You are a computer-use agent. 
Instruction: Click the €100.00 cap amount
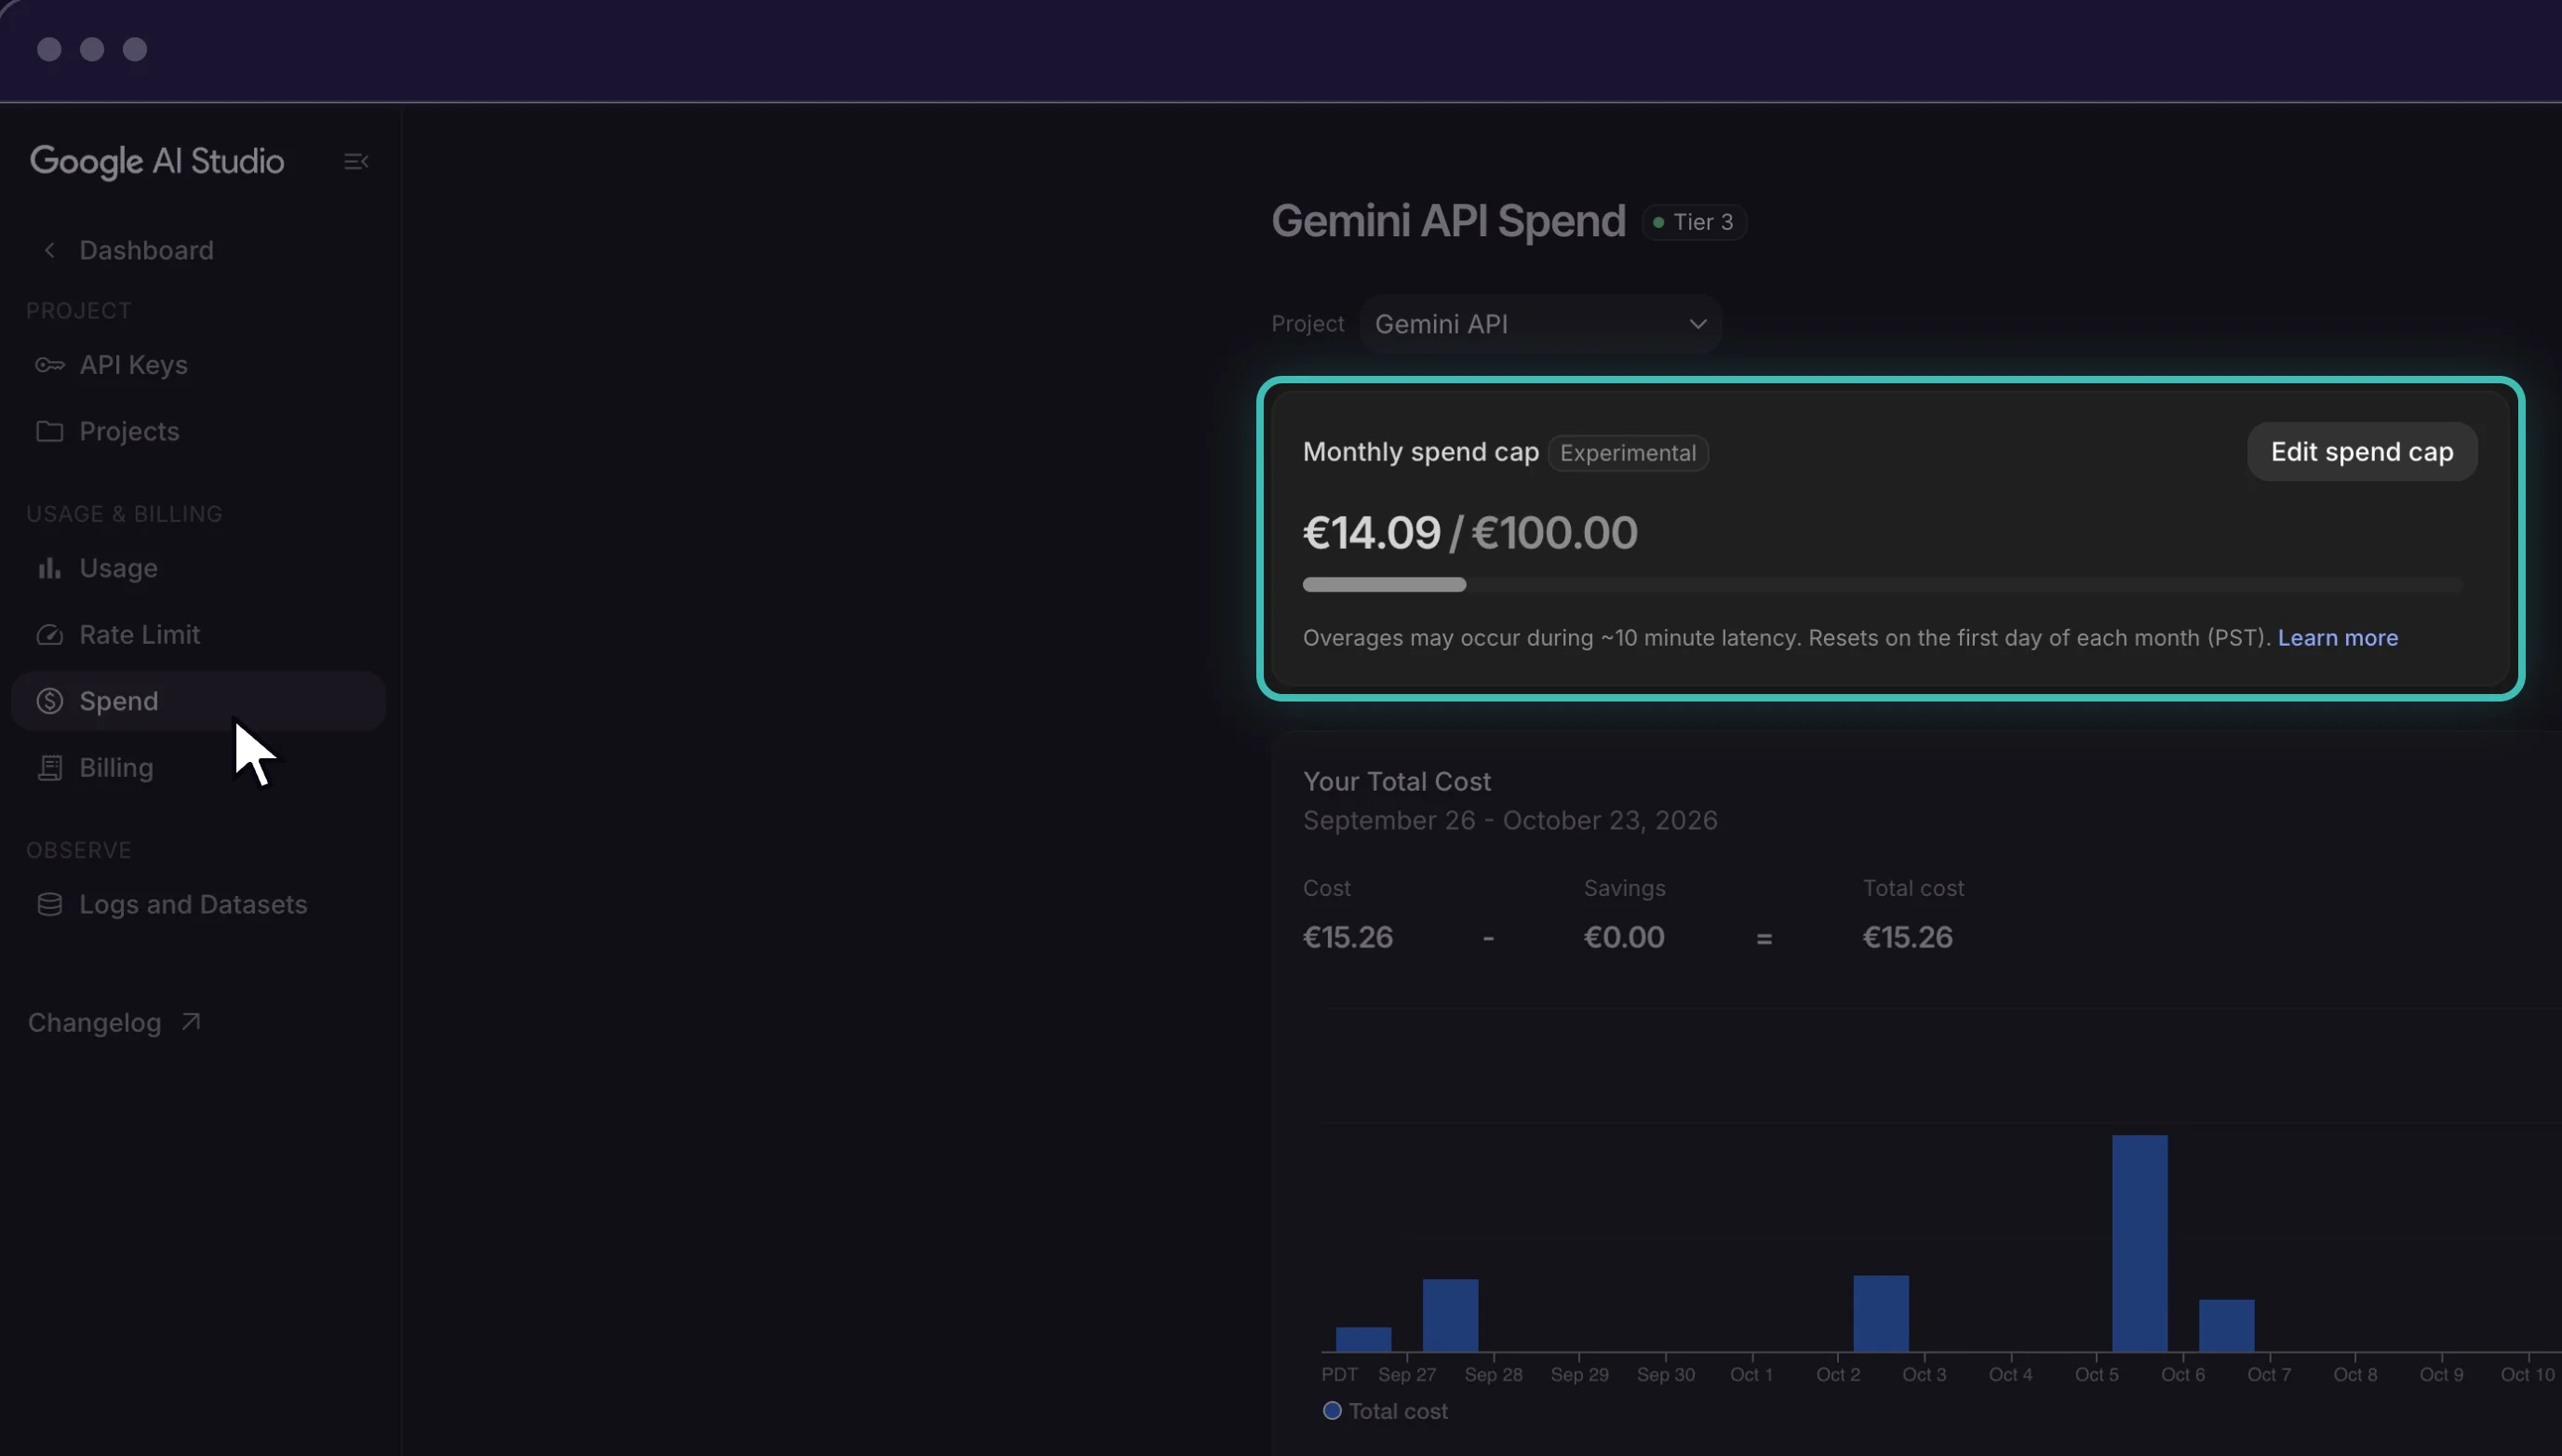pyautogui.click(x=1554, y=533)
